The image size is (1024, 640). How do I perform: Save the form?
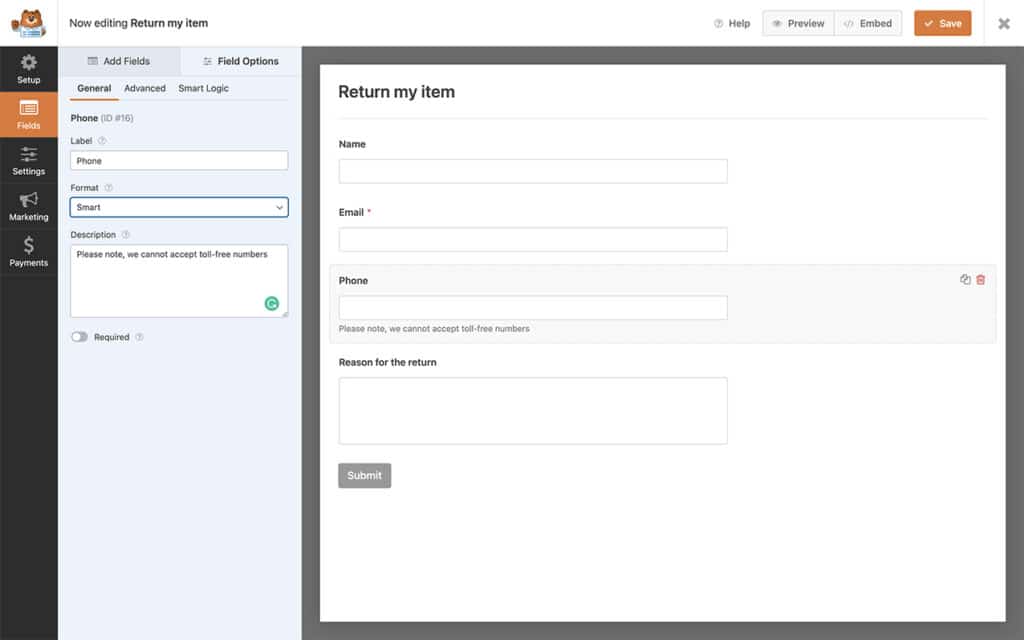click(x=941, y=23)
